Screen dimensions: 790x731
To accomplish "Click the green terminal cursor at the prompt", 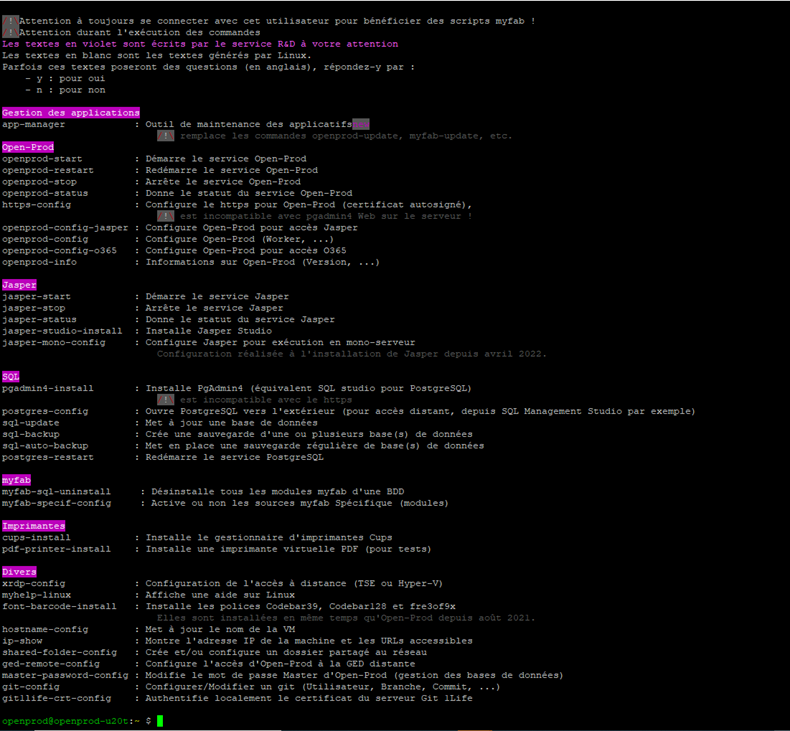I will click(160, 721).
